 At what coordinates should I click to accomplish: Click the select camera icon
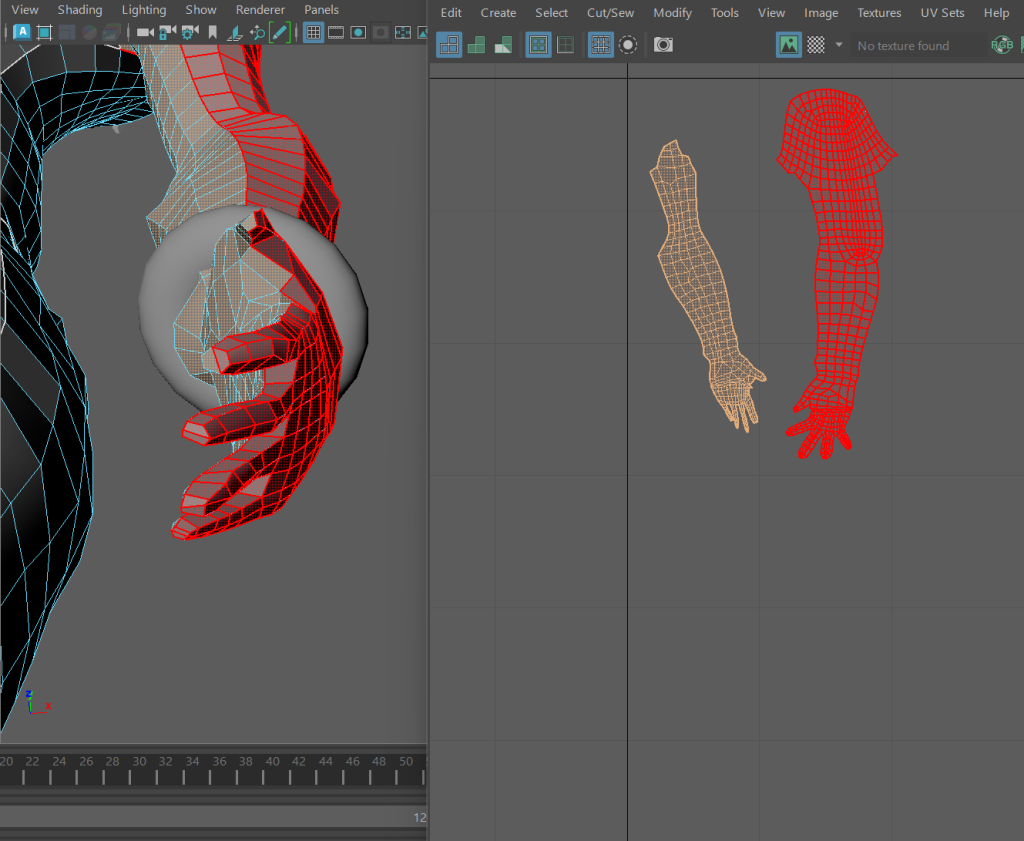[x=145, y=33]
